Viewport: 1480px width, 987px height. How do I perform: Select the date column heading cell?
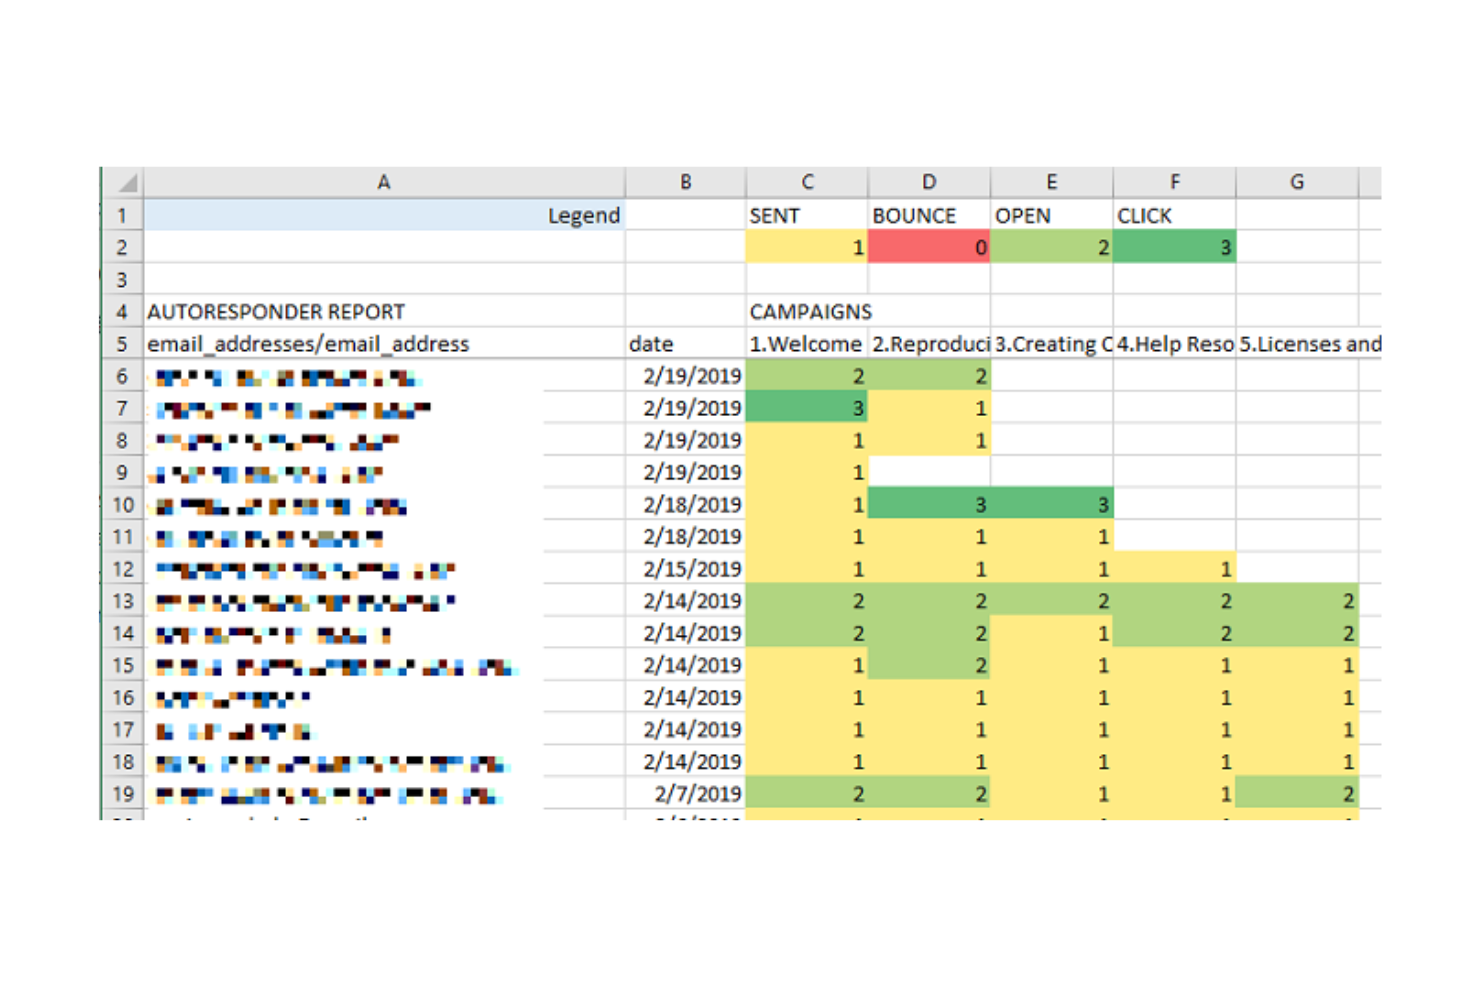[685, 344]
